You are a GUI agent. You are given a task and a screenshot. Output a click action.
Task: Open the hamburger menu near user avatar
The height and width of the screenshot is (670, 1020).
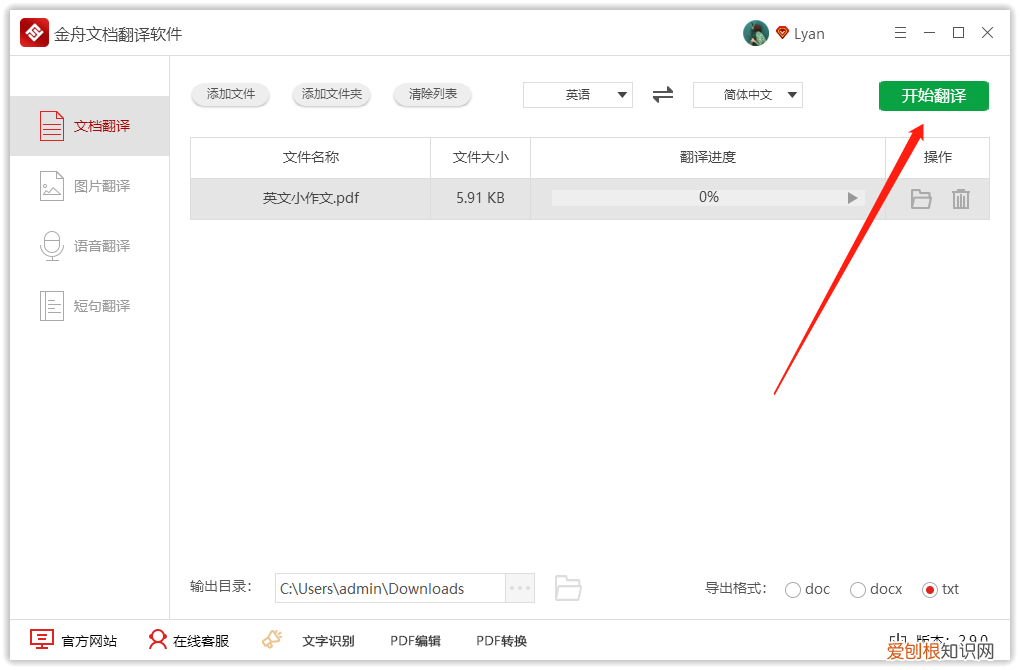(x=900, y=32)
